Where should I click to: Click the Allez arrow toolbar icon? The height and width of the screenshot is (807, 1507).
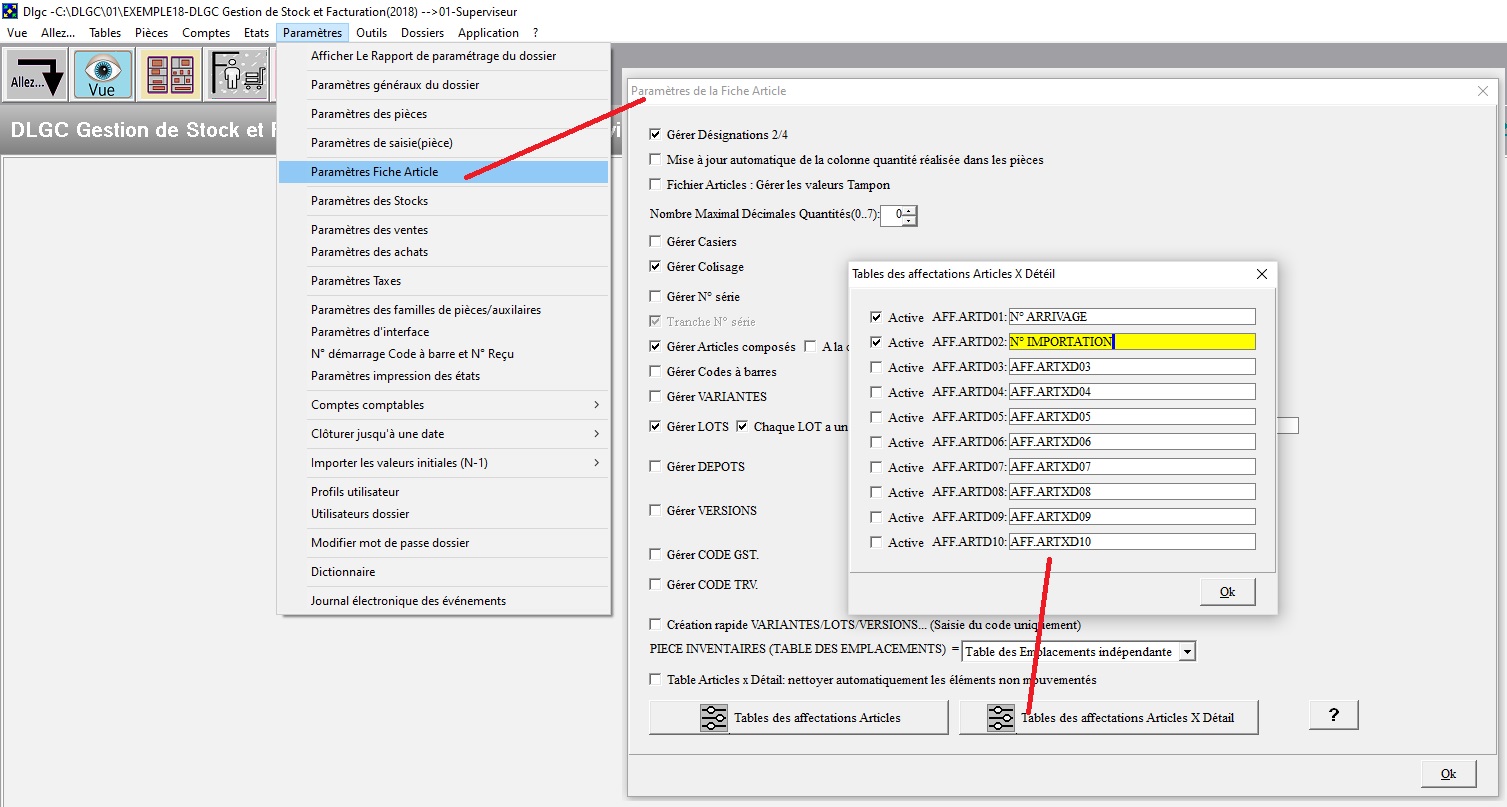point(37,75)
